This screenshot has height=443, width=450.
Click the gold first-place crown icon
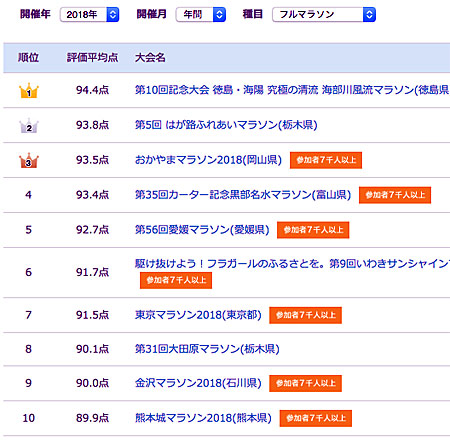(x=29, y=90)
